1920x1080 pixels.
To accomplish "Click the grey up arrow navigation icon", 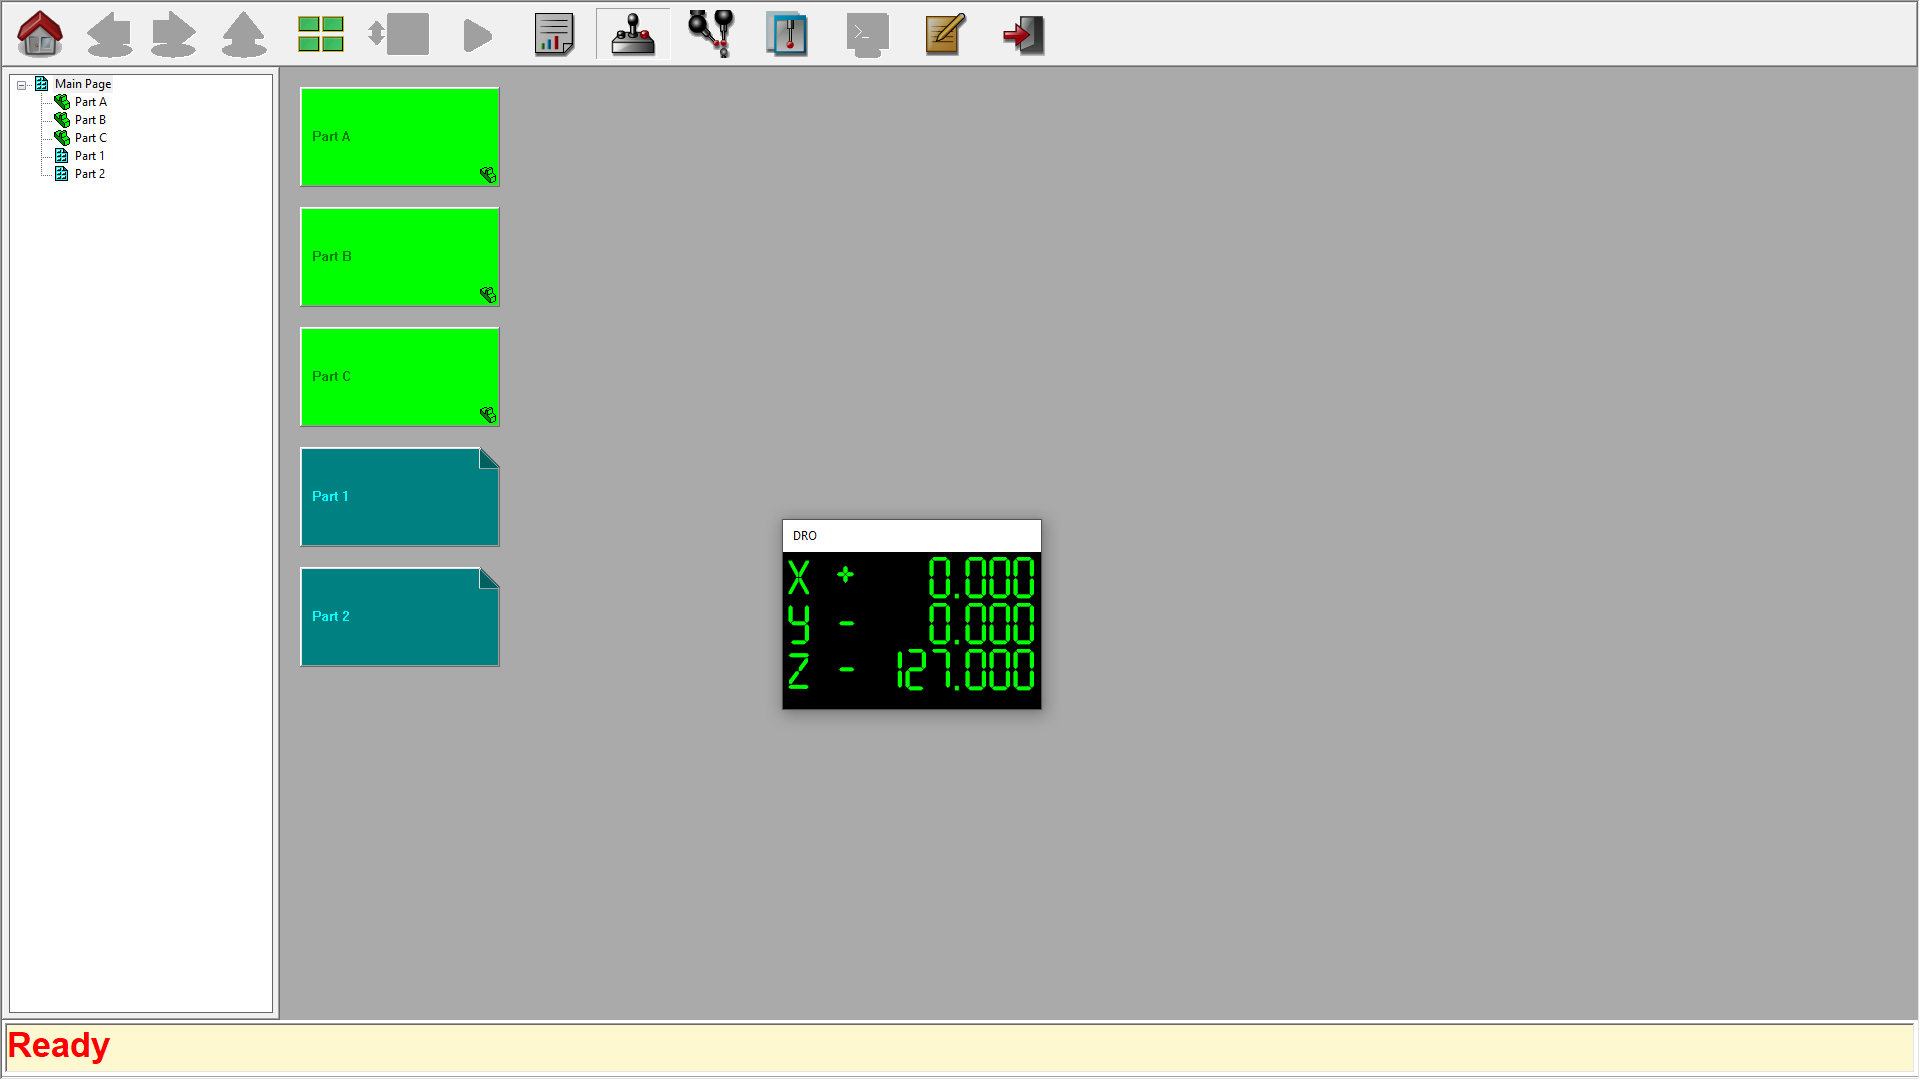I will click(243, 34).
